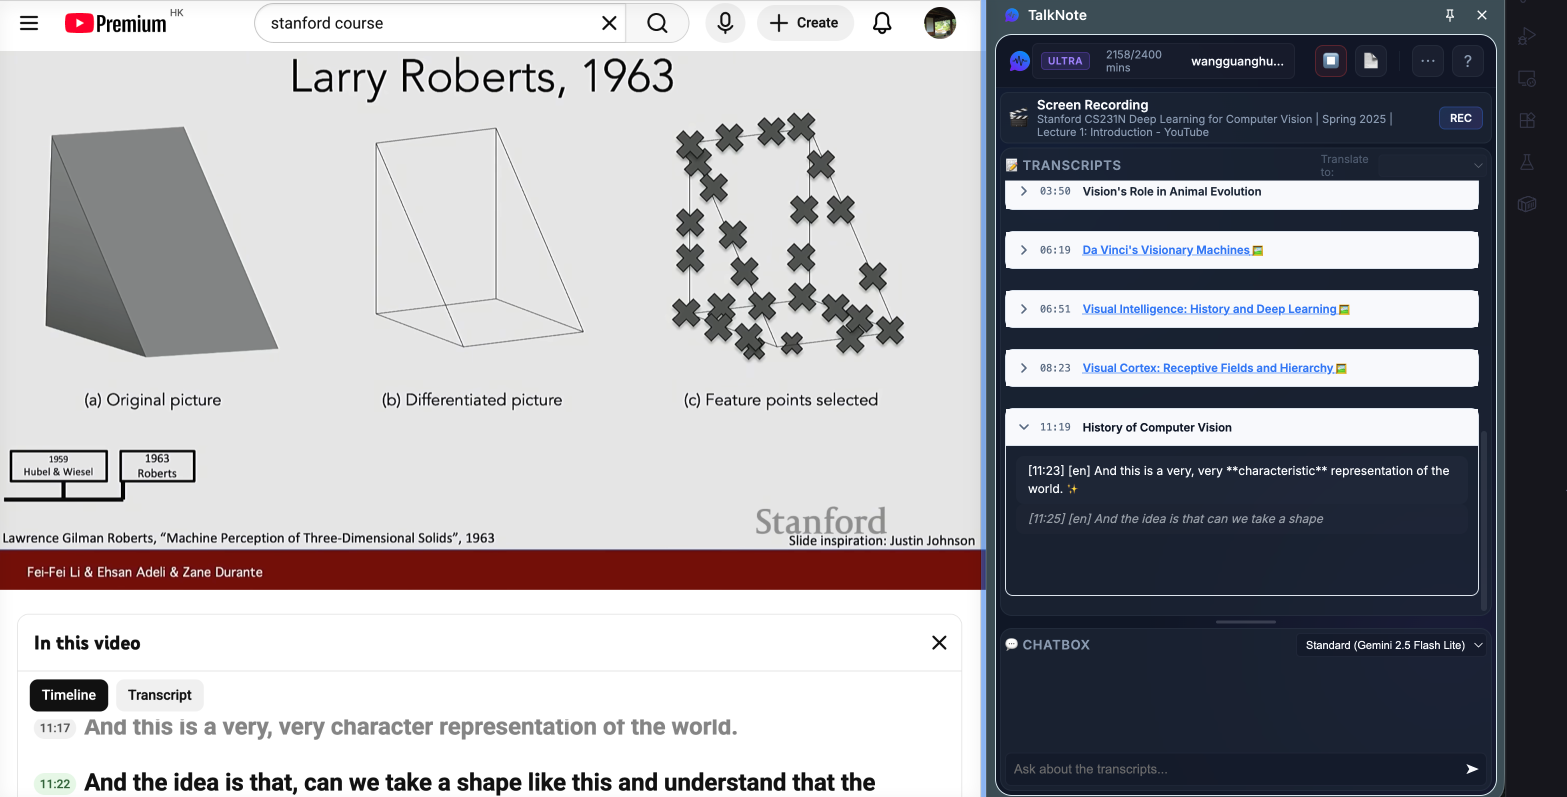1567x797 pixels.
Task: Select the flask icon in the right edge sidebar
Action: coord(1527,162)
